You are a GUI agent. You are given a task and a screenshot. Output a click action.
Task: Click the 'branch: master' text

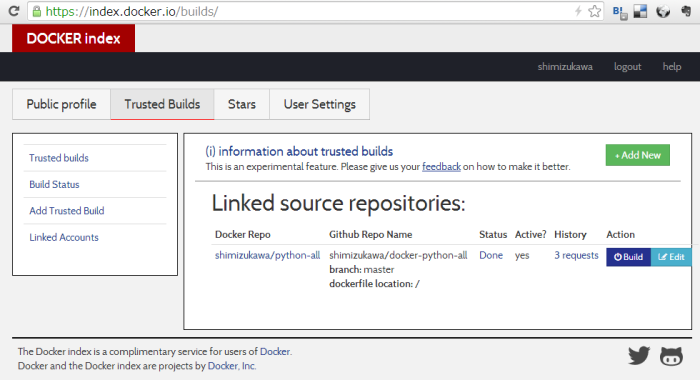tap(362, 269)
